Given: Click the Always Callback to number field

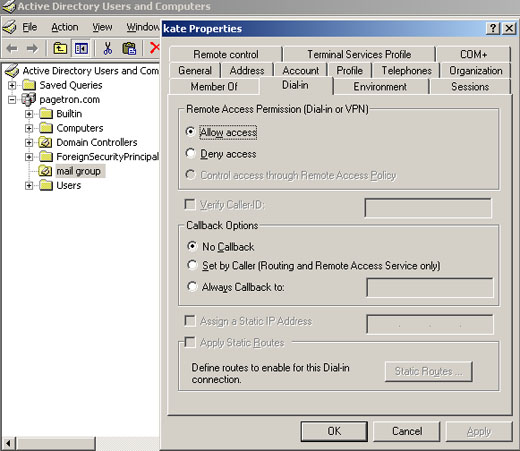Looking at the screenshot, I should [430, 287].
